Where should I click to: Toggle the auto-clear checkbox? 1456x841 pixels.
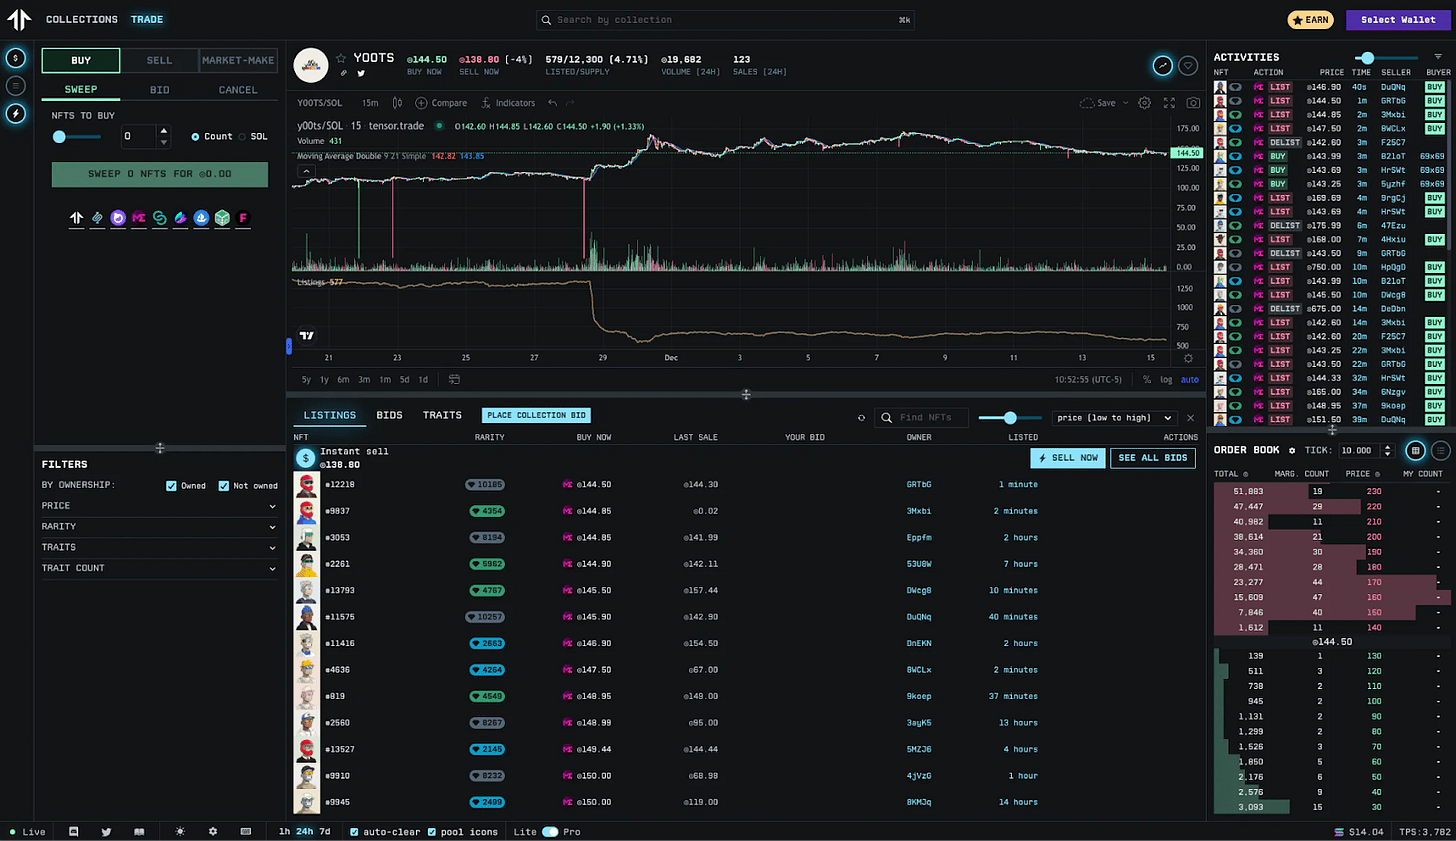[x=354, y=832]
